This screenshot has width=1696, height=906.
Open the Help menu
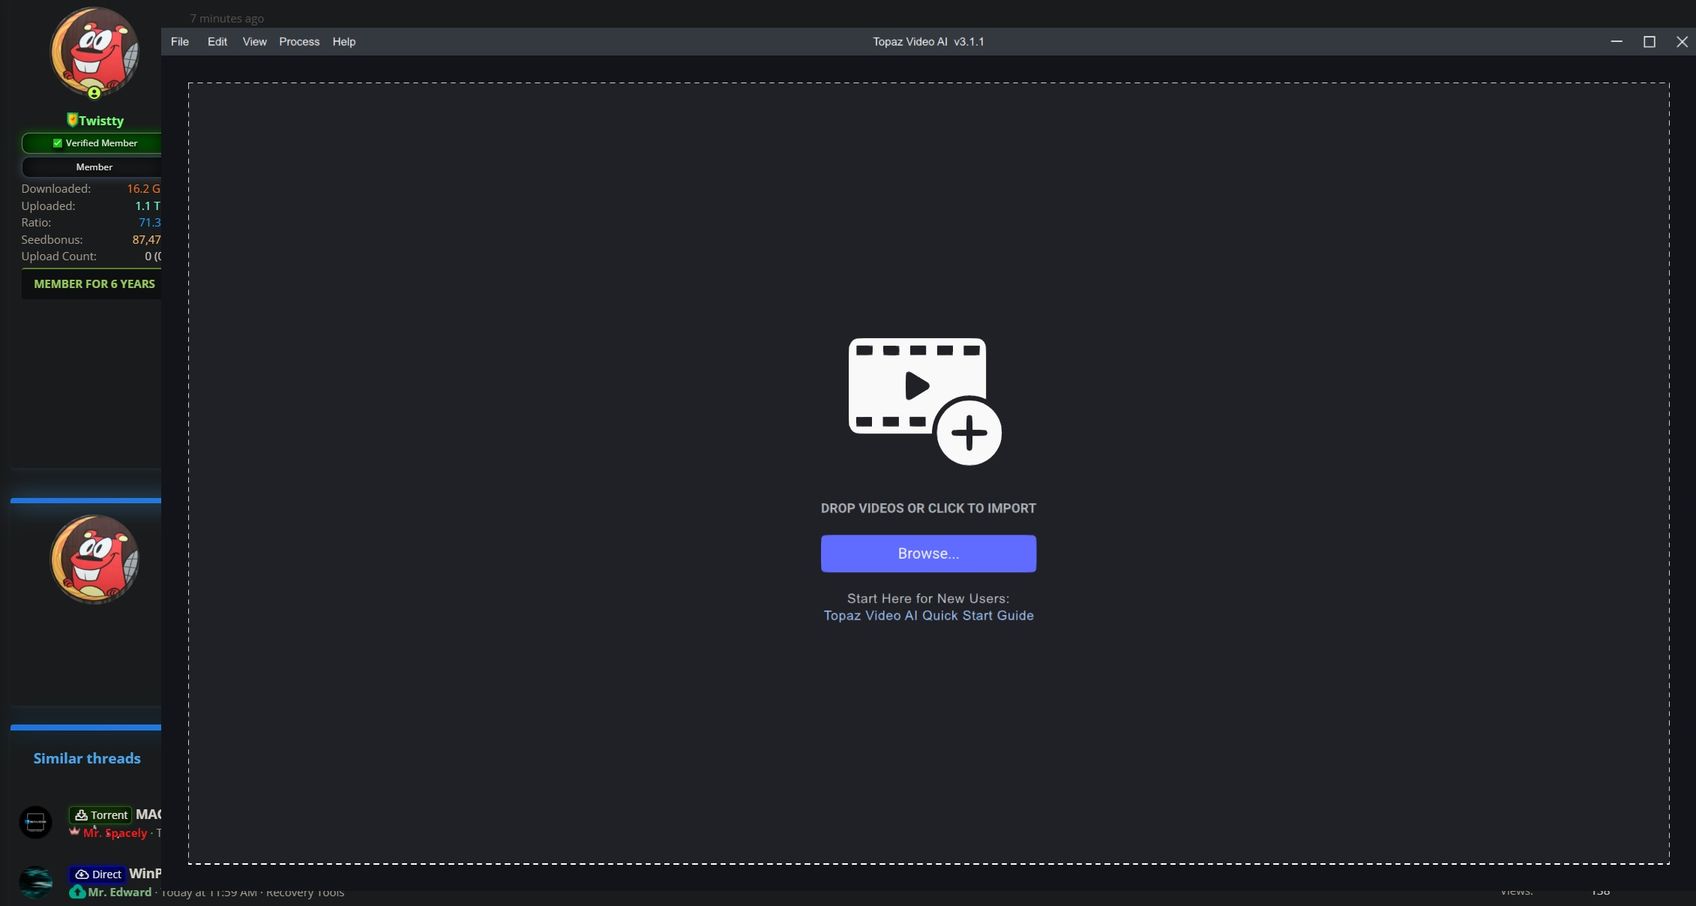(x=344, y=42)
